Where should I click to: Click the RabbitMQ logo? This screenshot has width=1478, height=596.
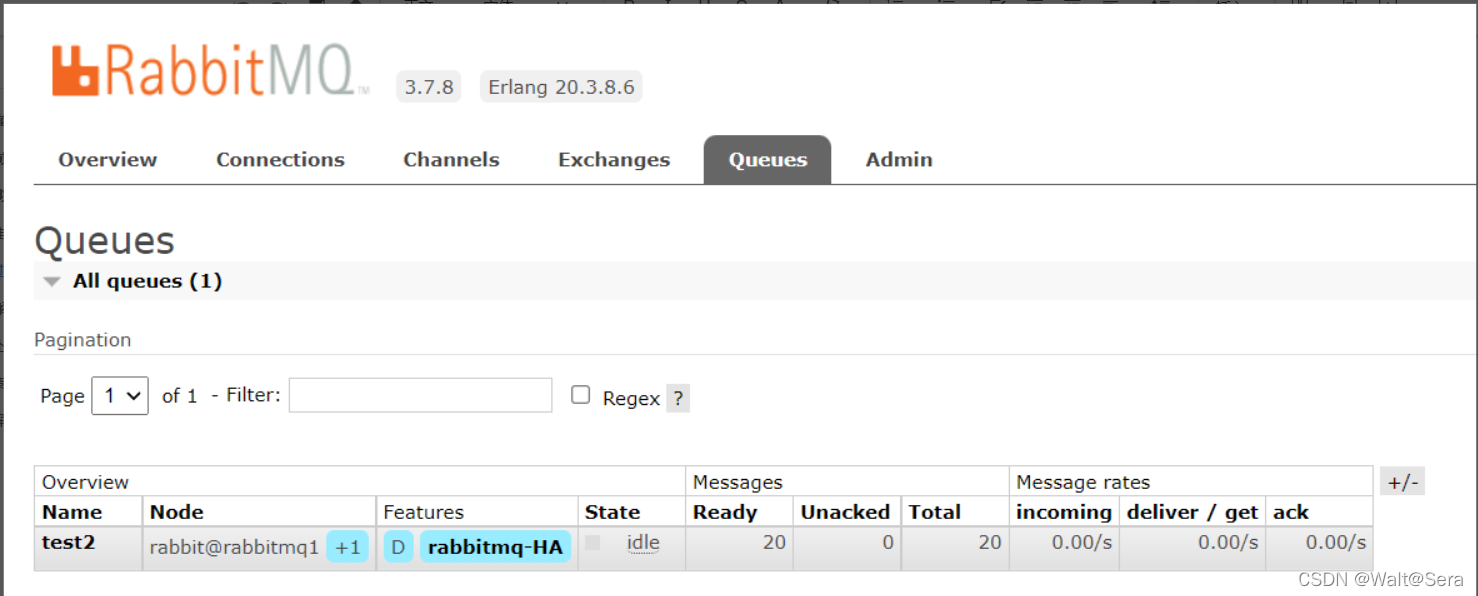coord(210,71)
